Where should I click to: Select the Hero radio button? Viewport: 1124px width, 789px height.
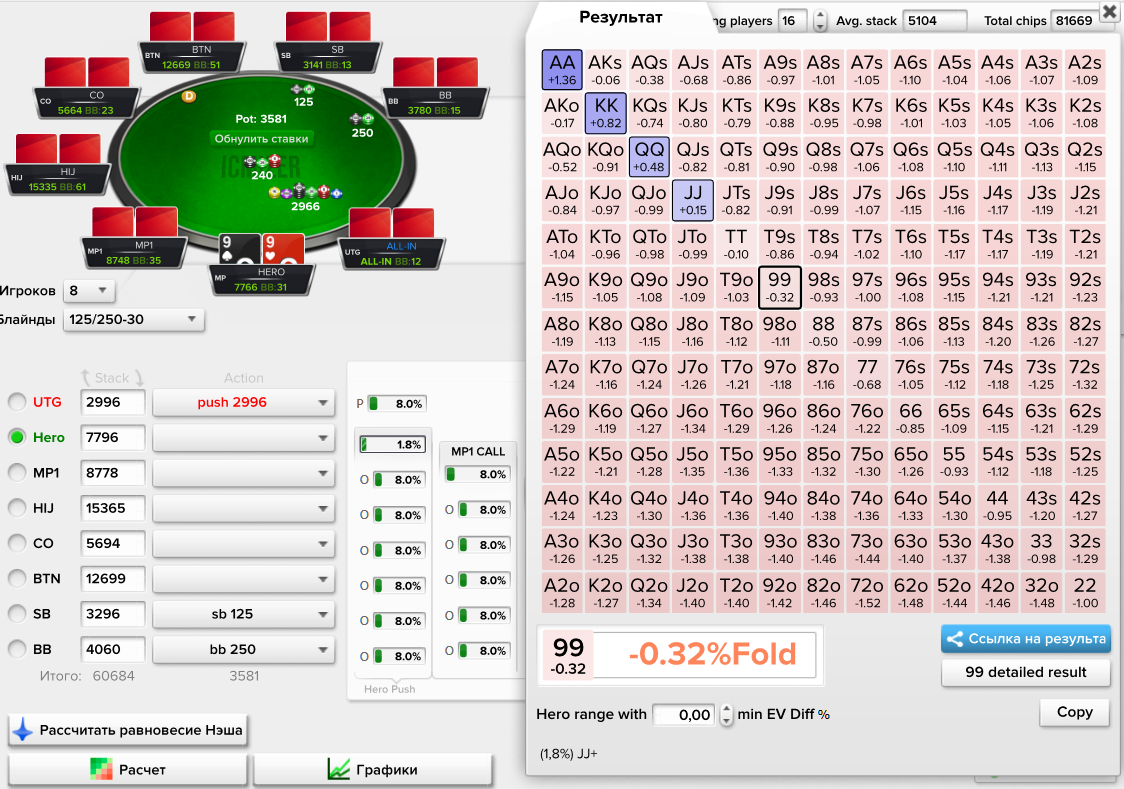pyautogui.click(x=17, y=437)
